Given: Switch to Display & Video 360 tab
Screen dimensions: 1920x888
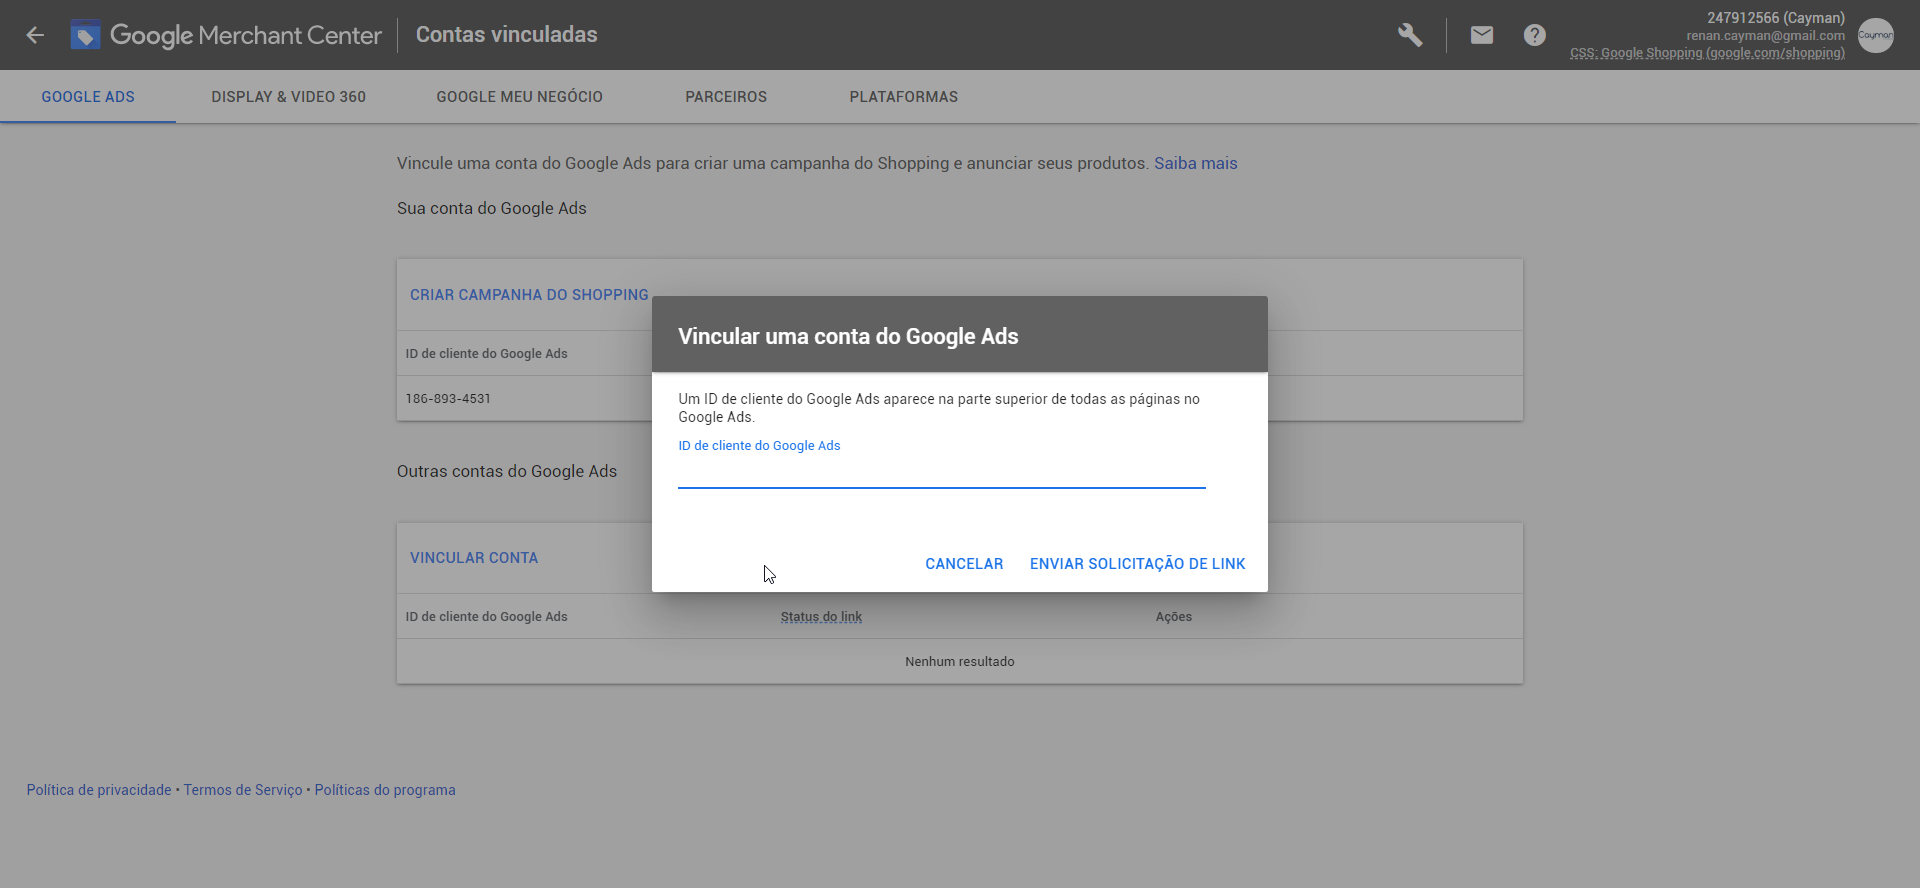Looking at the screenshot, I should [x=289, y=97].
